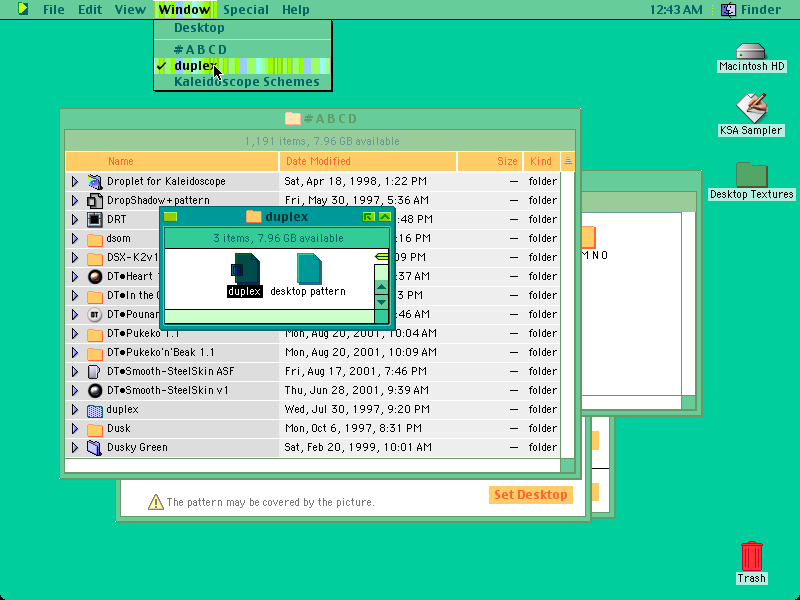
Task: Click DT•Pukeko'n'Beak 1.1 folder icon
Action: 94,353
